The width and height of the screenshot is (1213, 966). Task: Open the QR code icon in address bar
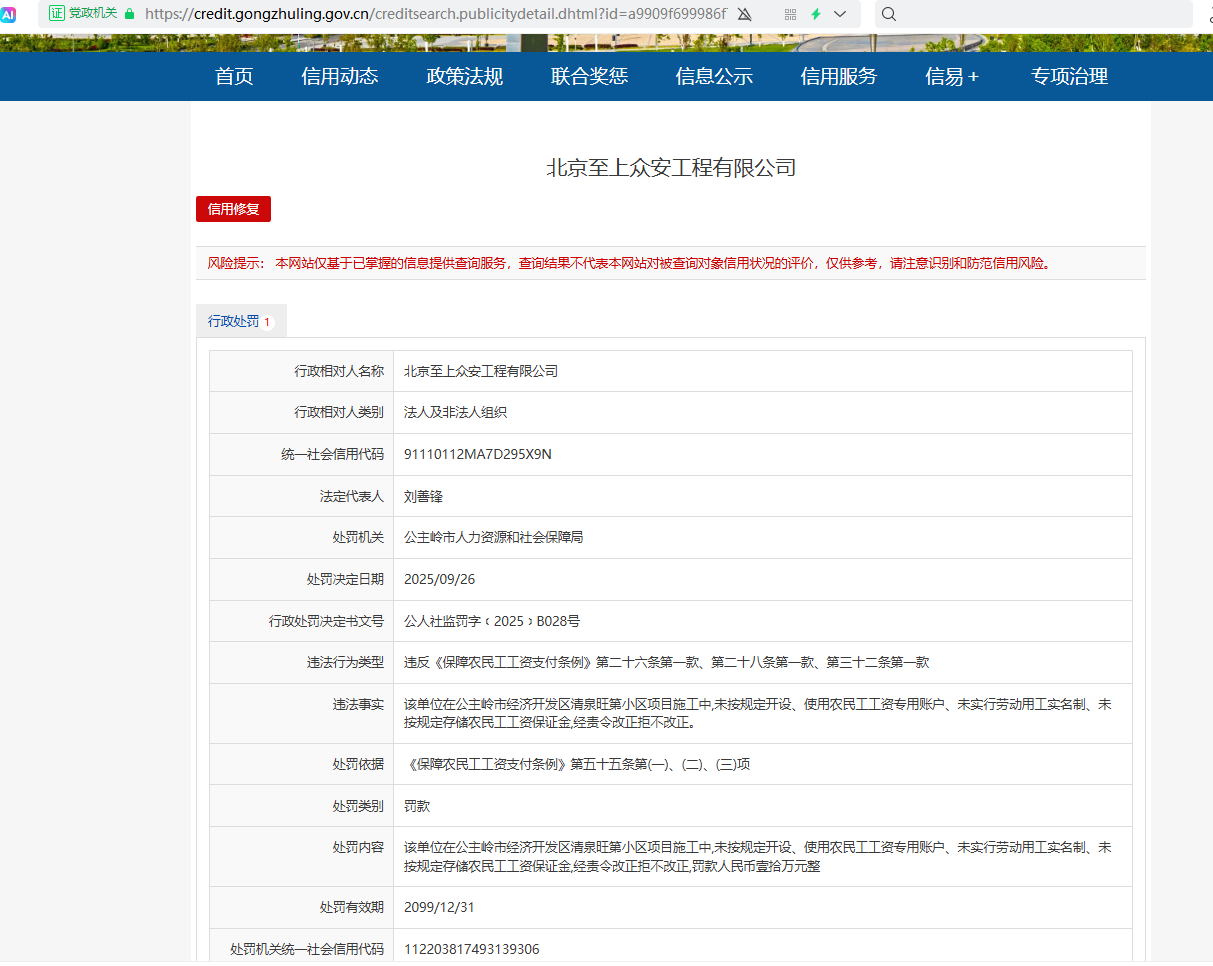(791, 14)
